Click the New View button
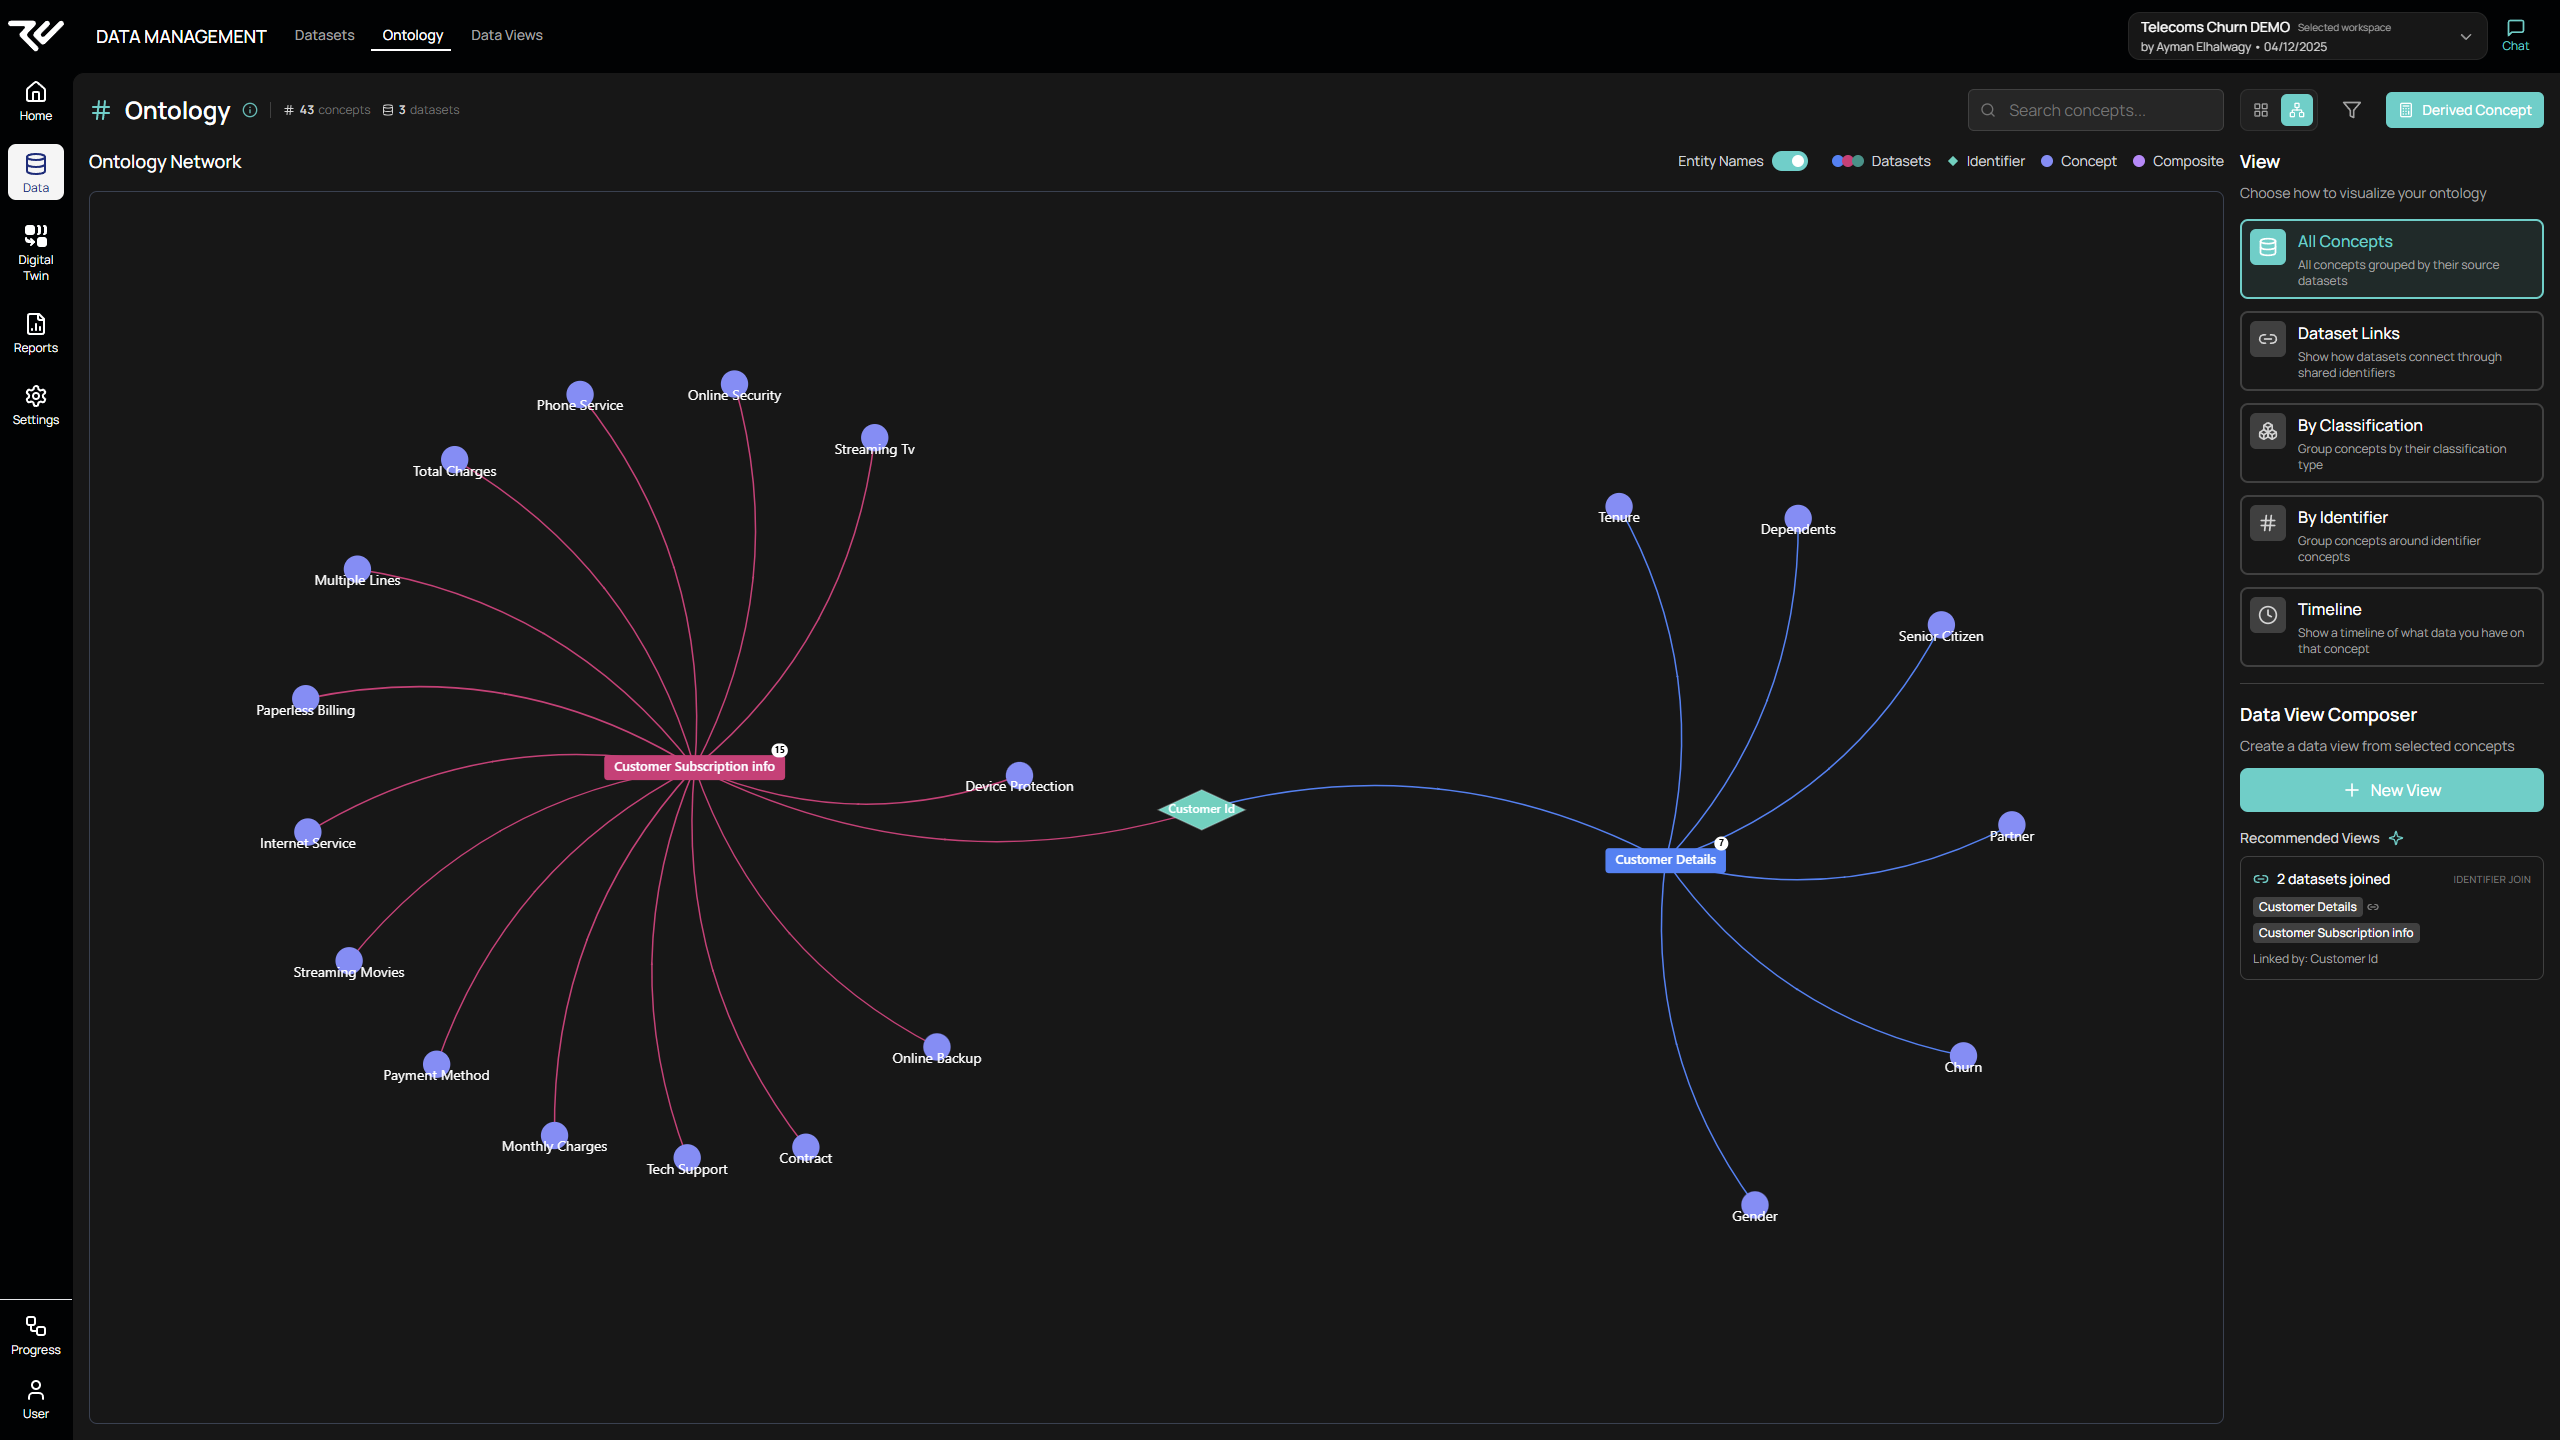The height and width of the screenshot is (1440, 2560). coord(2391,789)
